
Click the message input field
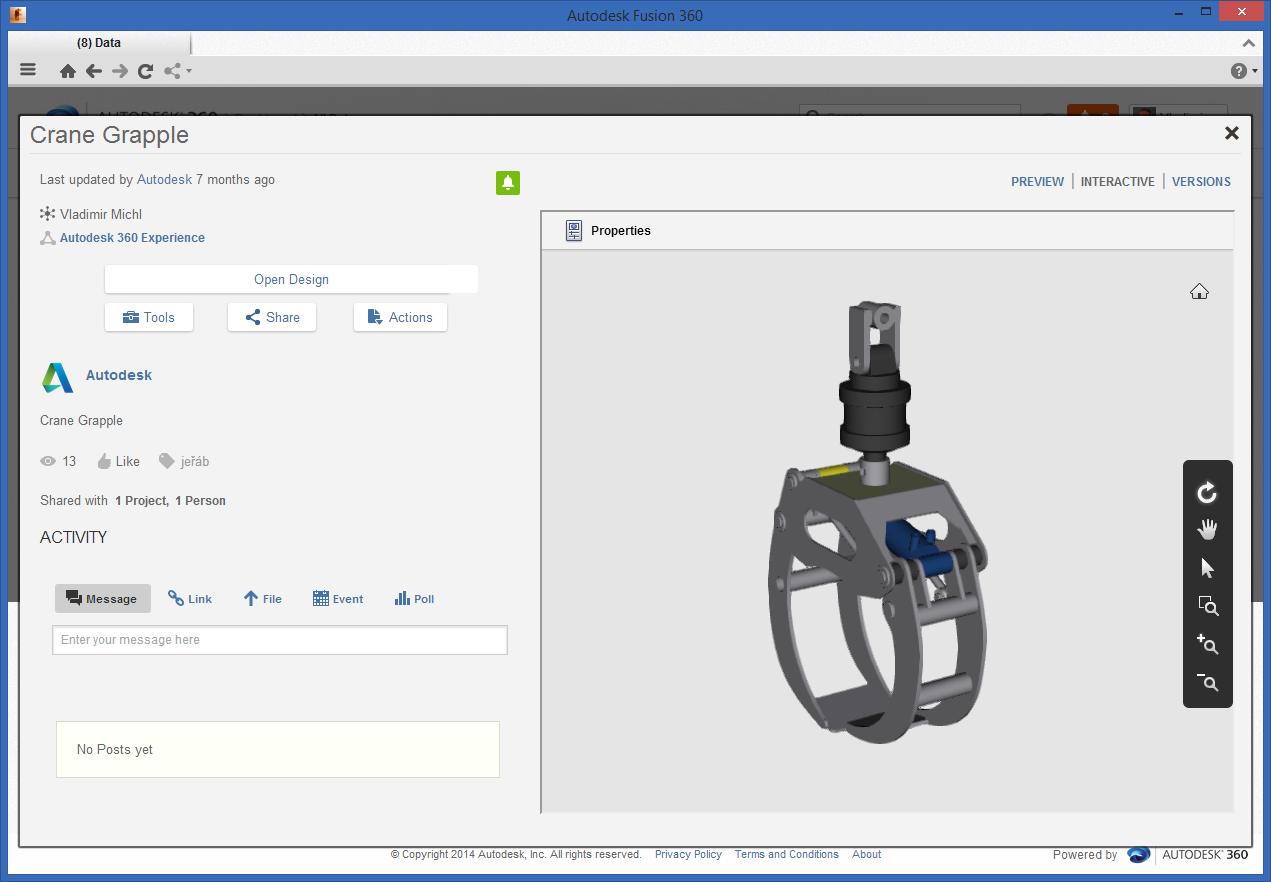tap(280, 640)
